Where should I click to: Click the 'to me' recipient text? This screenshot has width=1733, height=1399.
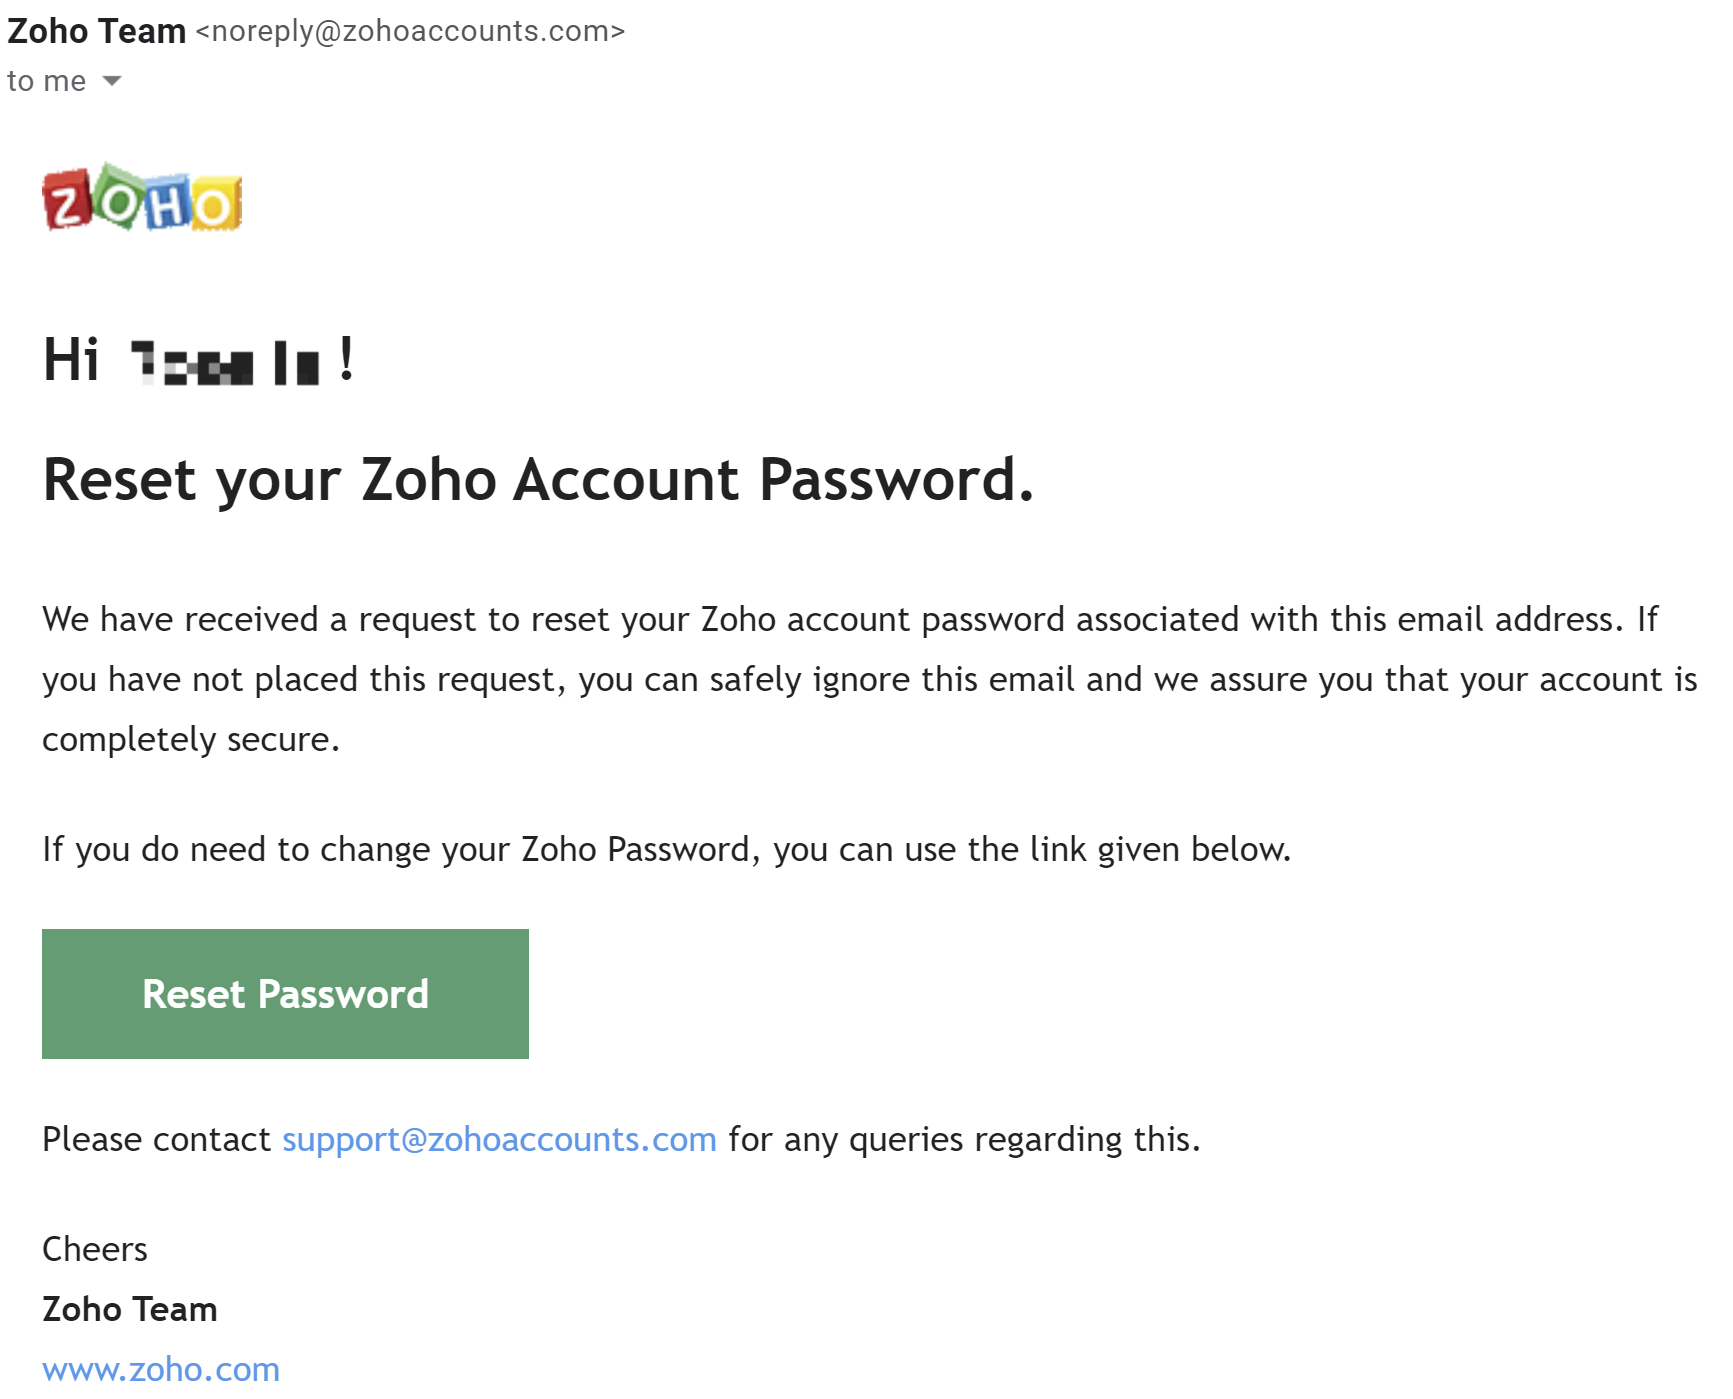[47, 81]
